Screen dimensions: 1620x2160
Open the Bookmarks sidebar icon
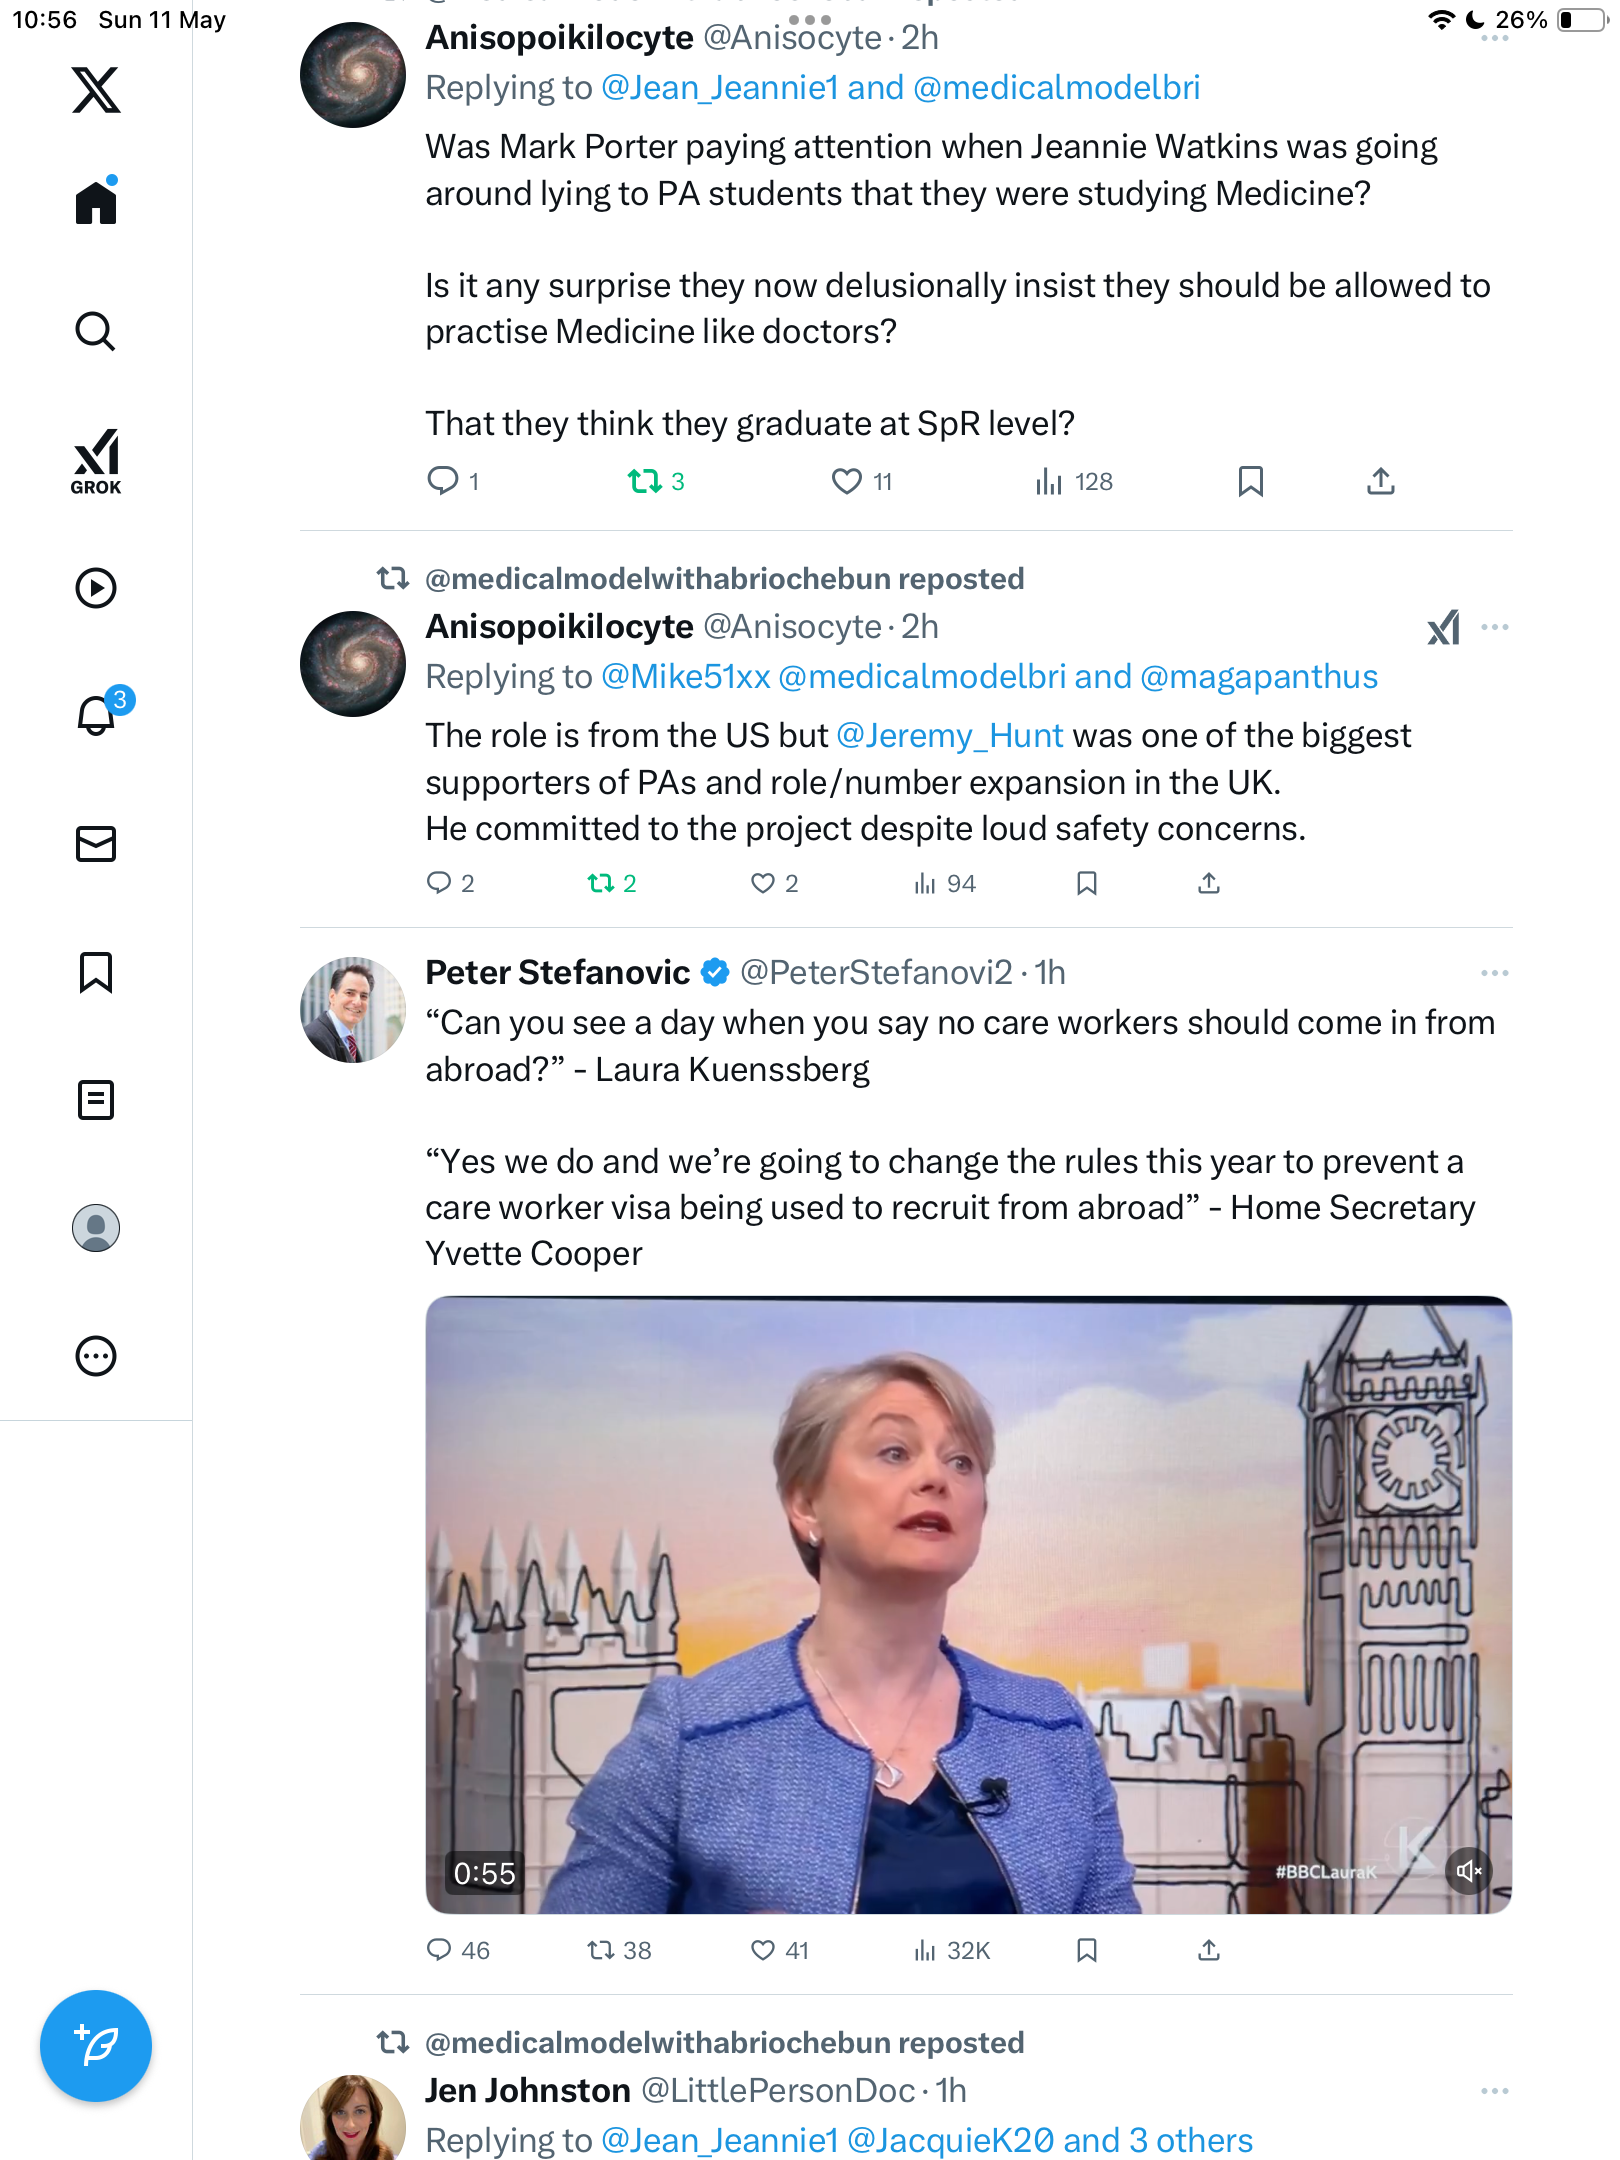coord(96,972)
